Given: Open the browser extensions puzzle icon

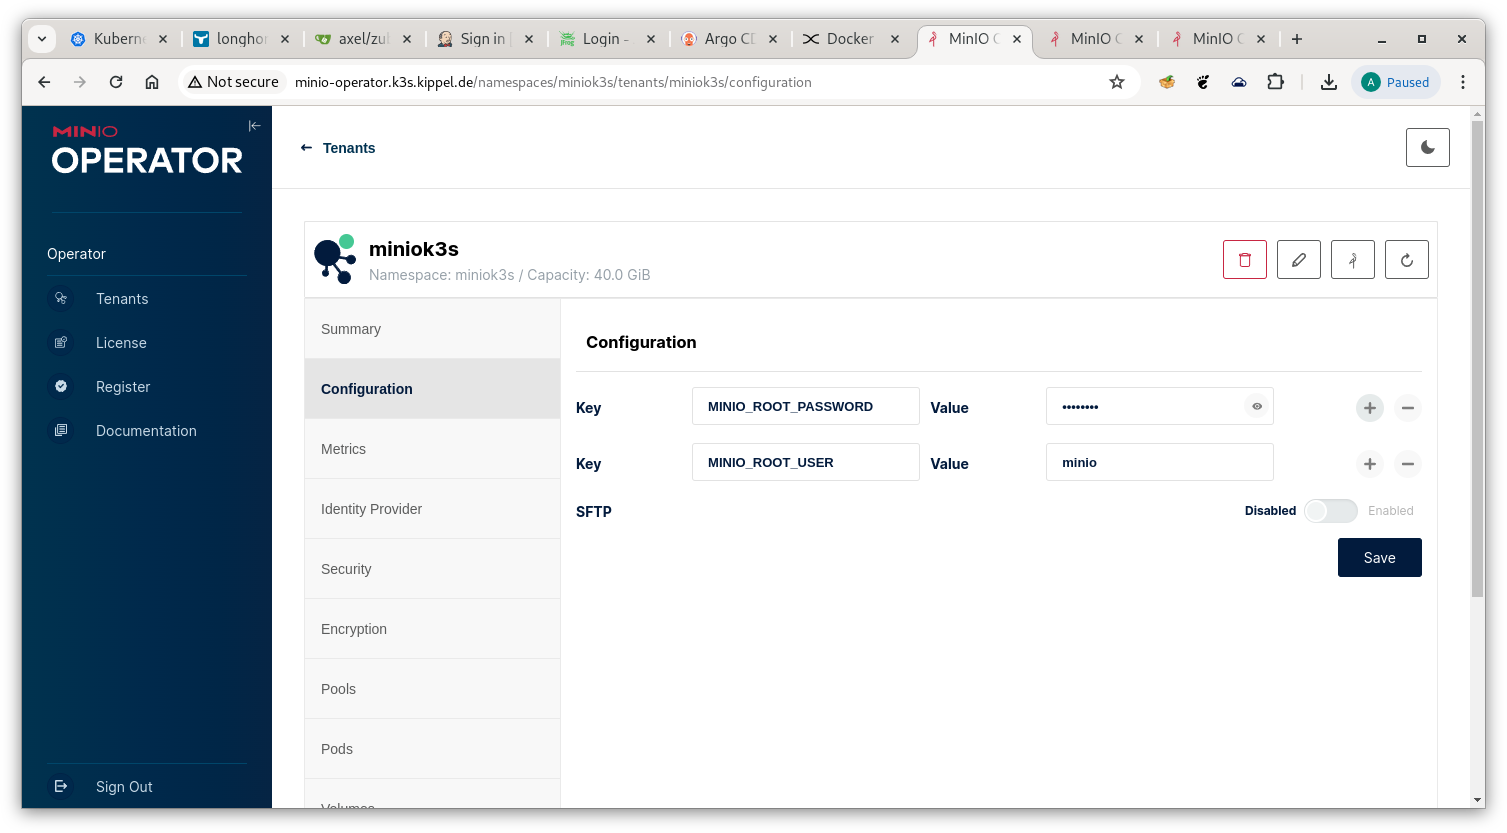Looking at the screenshot, I should [1275, 82].
